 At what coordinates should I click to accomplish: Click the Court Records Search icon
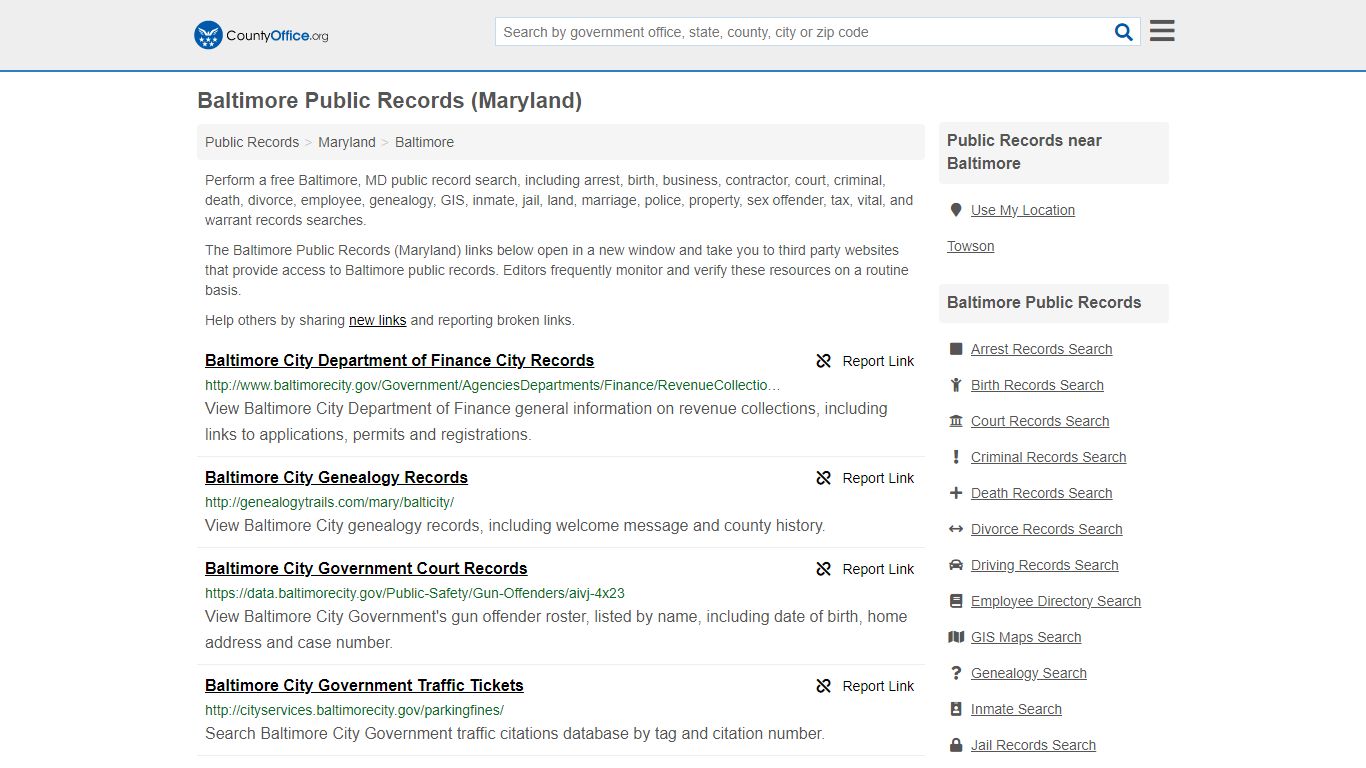click(956, 421)
